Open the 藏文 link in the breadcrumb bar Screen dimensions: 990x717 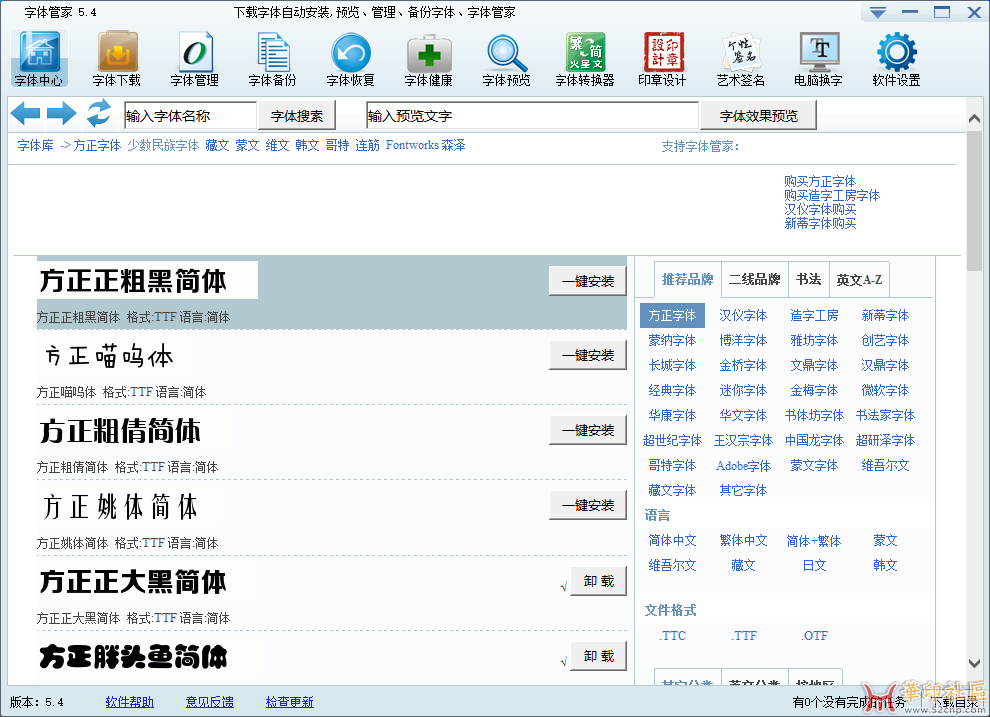click(x=217, y=145)
